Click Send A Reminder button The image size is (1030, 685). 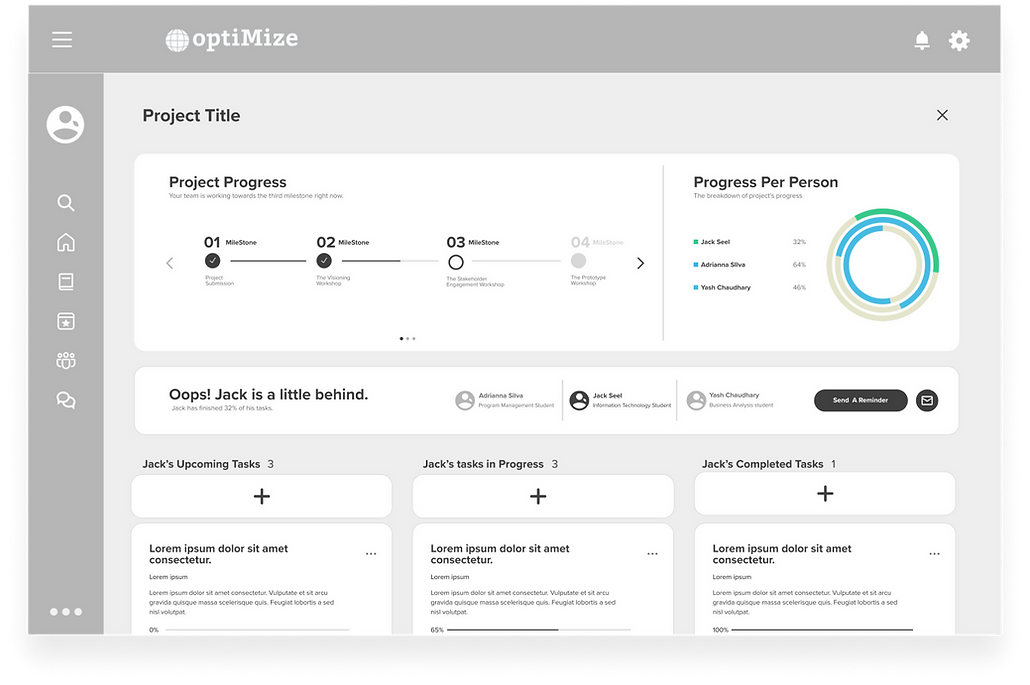[x=860, y=400]
